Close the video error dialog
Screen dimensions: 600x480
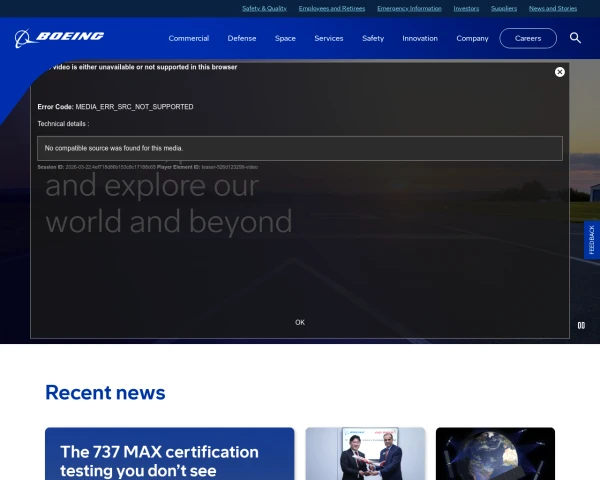click(x=560, y=72)
